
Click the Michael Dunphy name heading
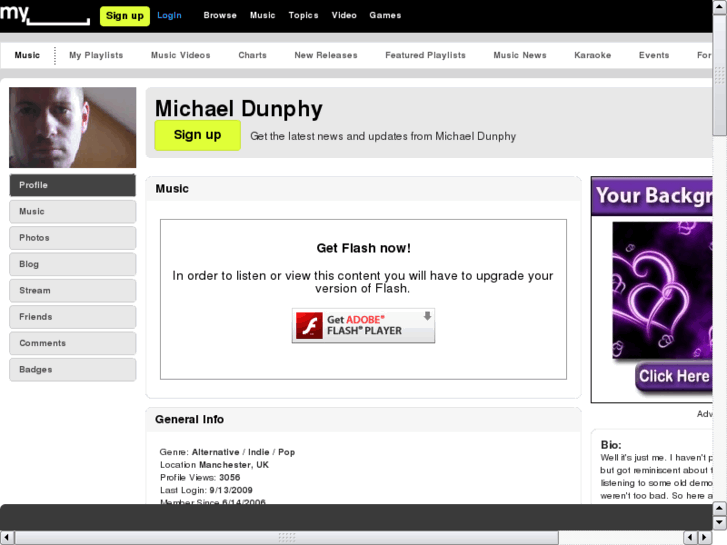(x=239, y=109)
